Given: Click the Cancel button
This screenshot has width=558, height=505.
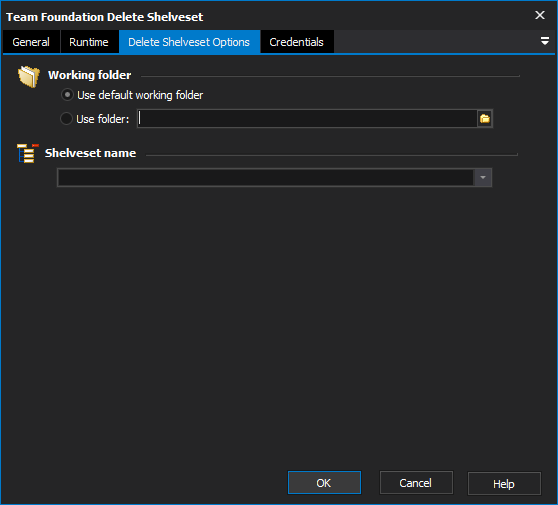Looking at the screenshot, I should (x=416, y=483).
